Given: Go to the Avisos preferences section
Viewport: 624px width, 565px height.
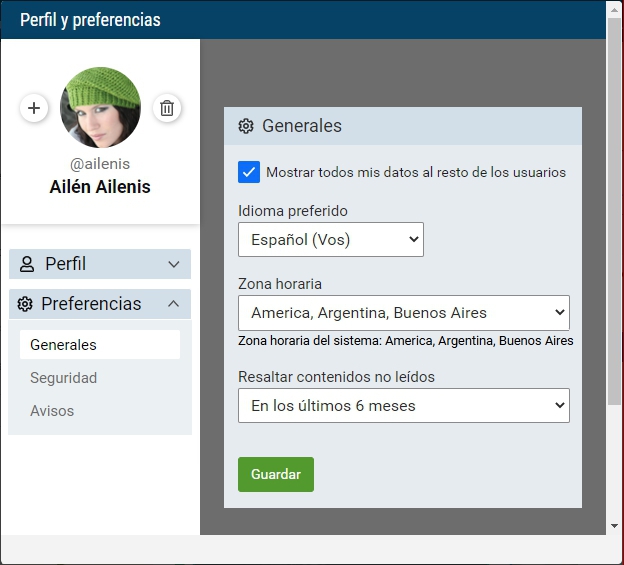Looking at the screenshot, I should tap(52, 411).
